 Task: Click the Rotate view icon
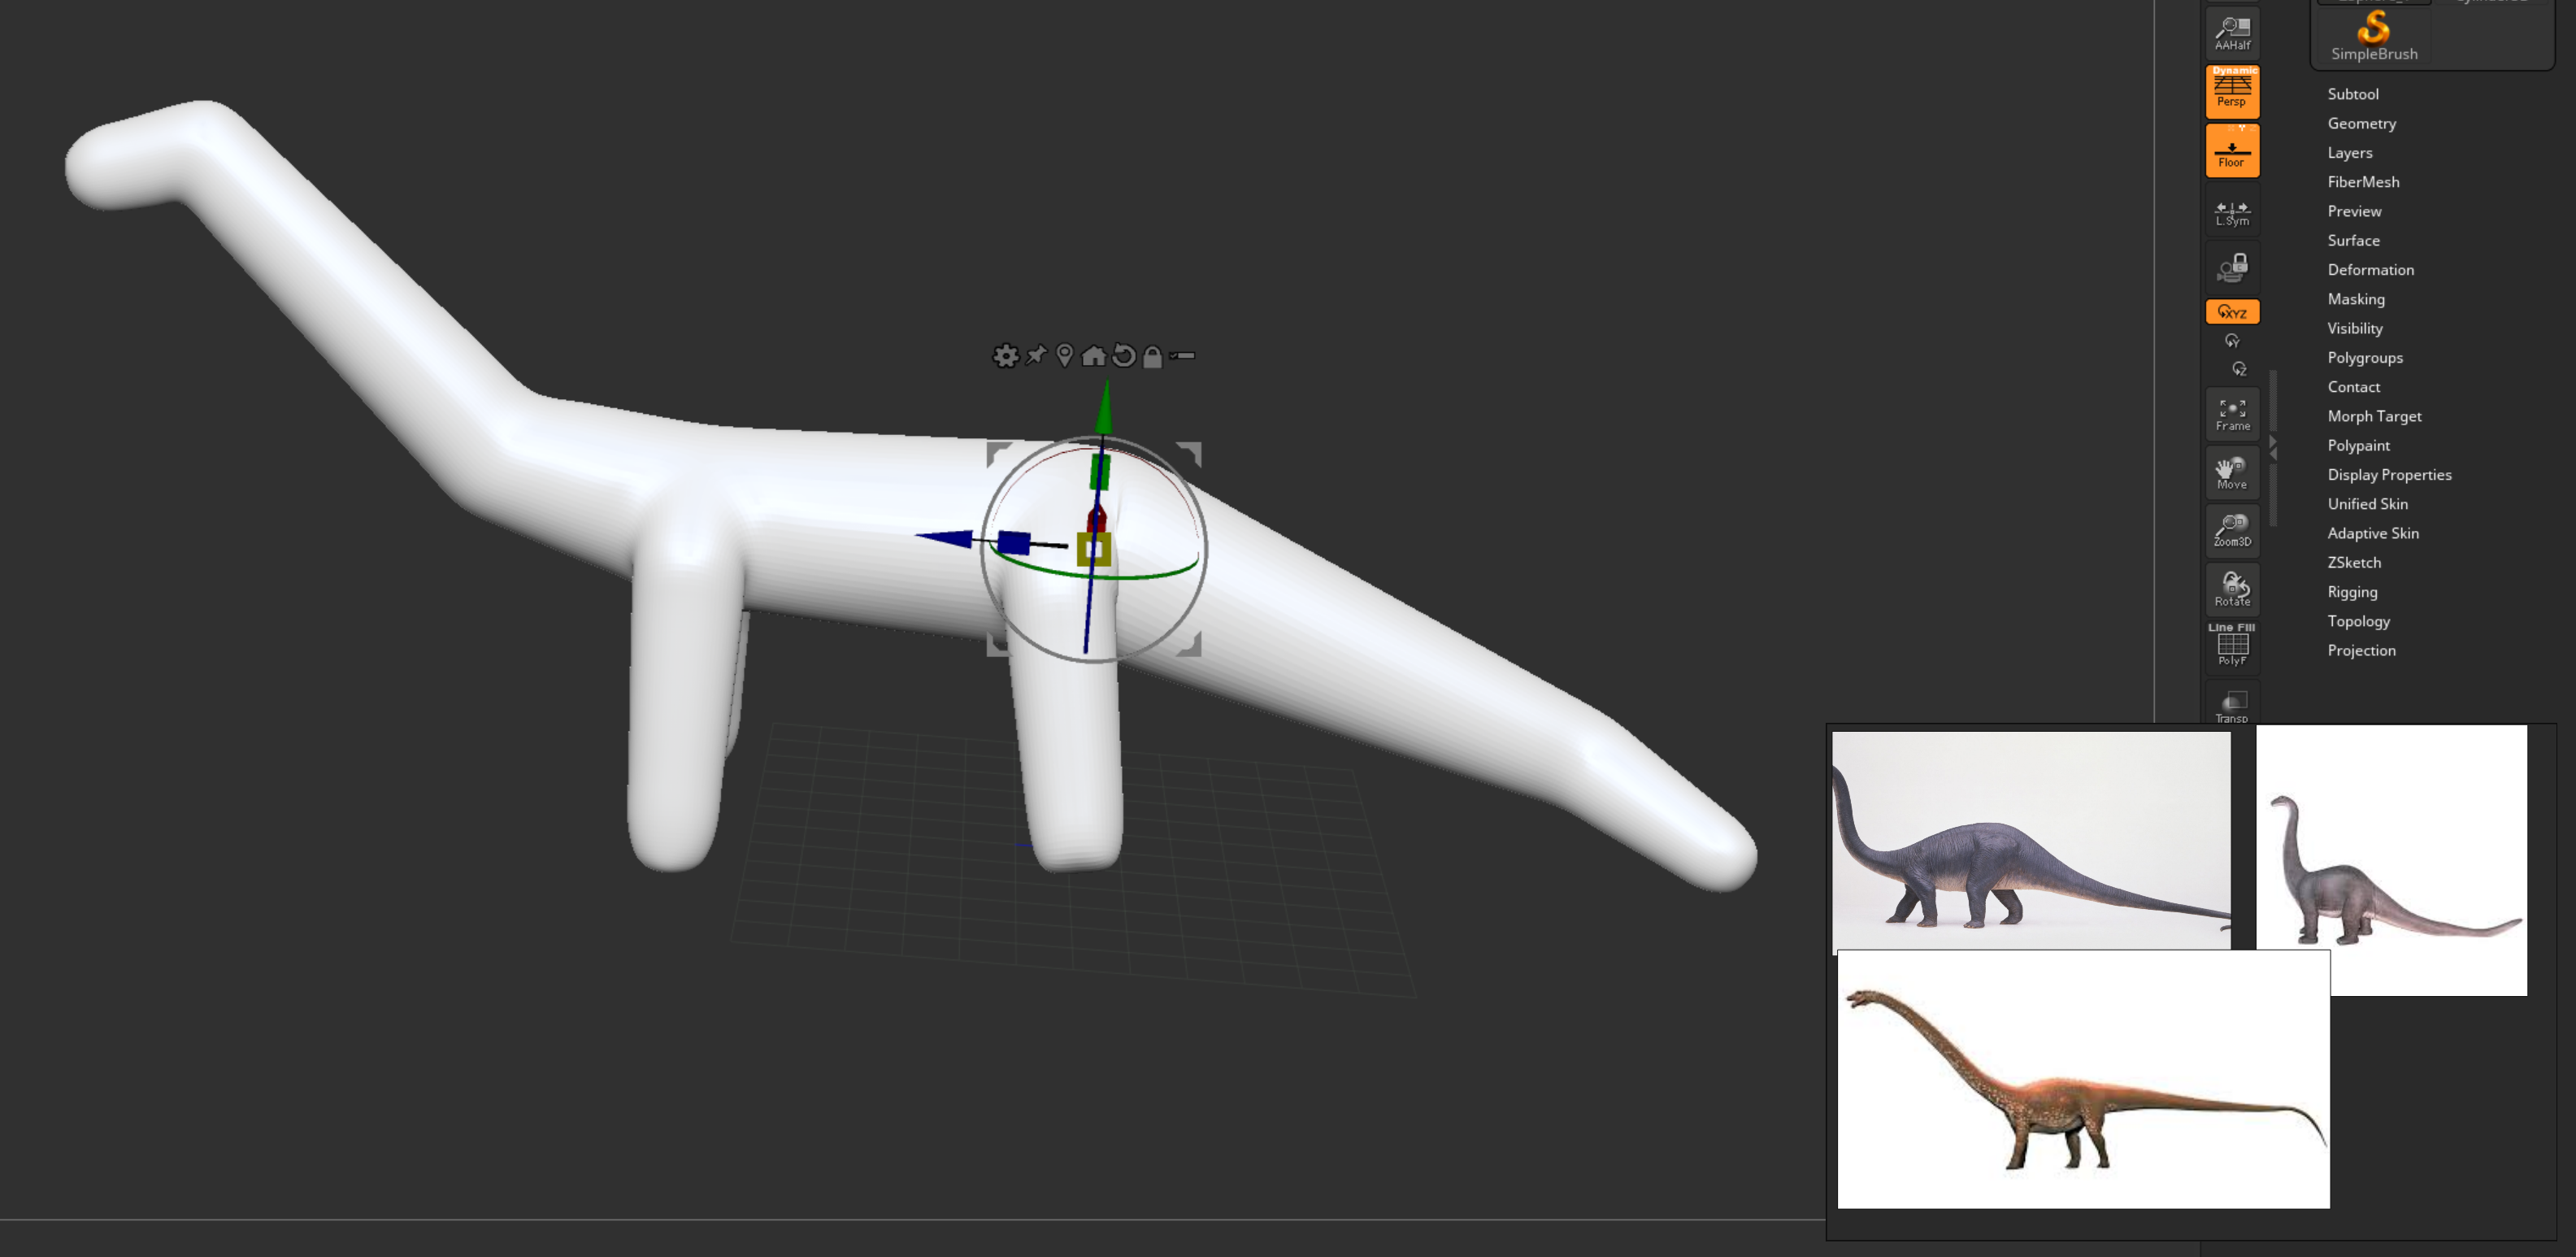[x=2232, y=588]
